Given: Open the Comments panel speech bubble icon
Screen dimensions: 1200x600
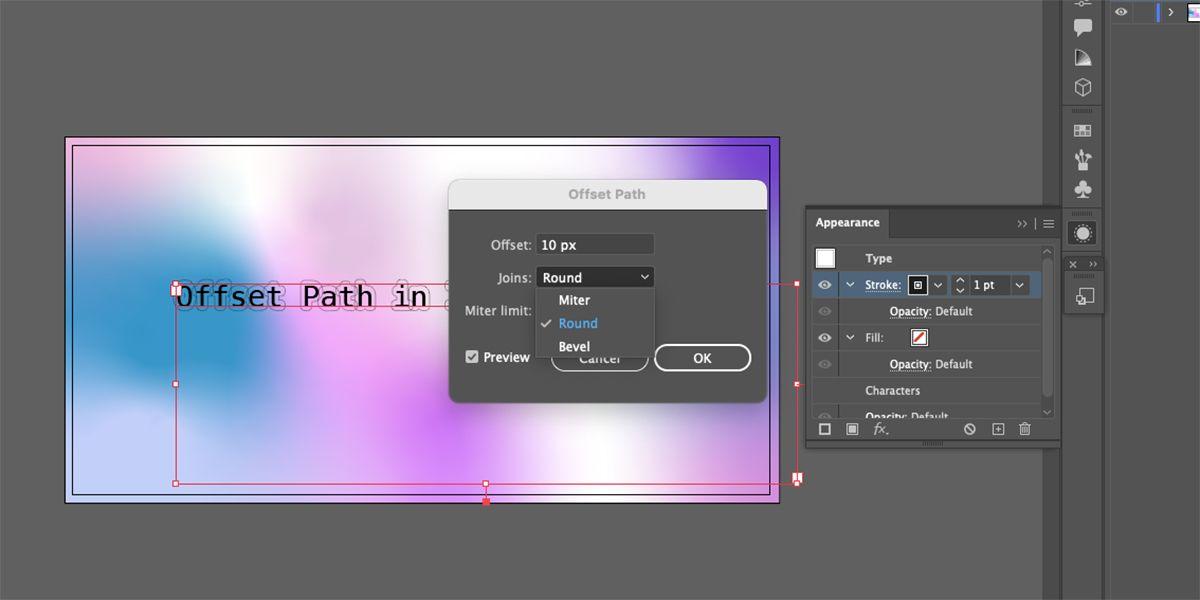Looking at the screenshot, I should (1082, 28).
